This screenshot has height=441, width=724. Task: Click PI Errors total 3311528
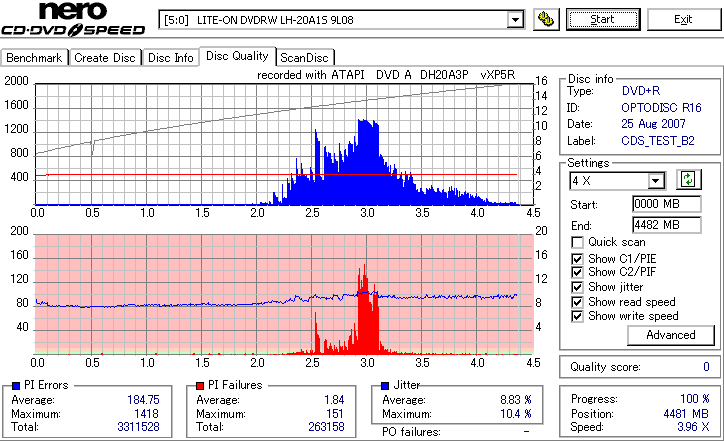(138, 427)
